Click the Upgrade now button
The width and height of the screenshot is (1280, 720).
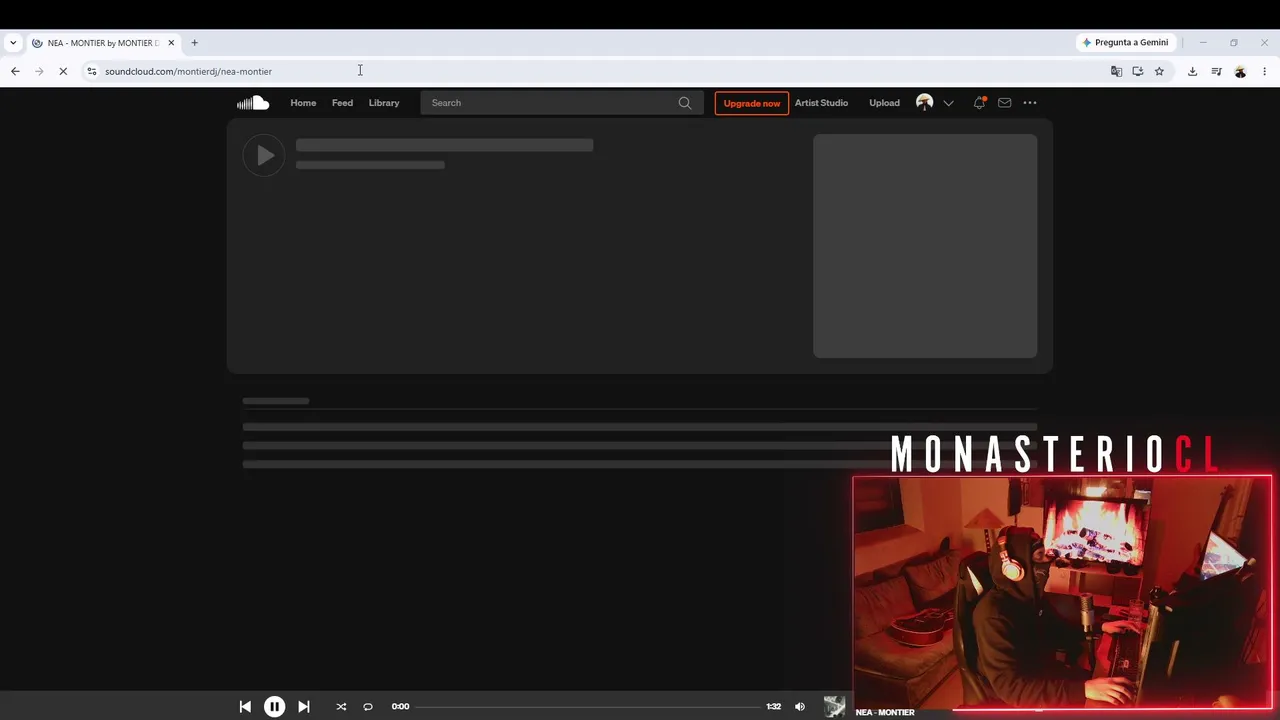(751, 103)
